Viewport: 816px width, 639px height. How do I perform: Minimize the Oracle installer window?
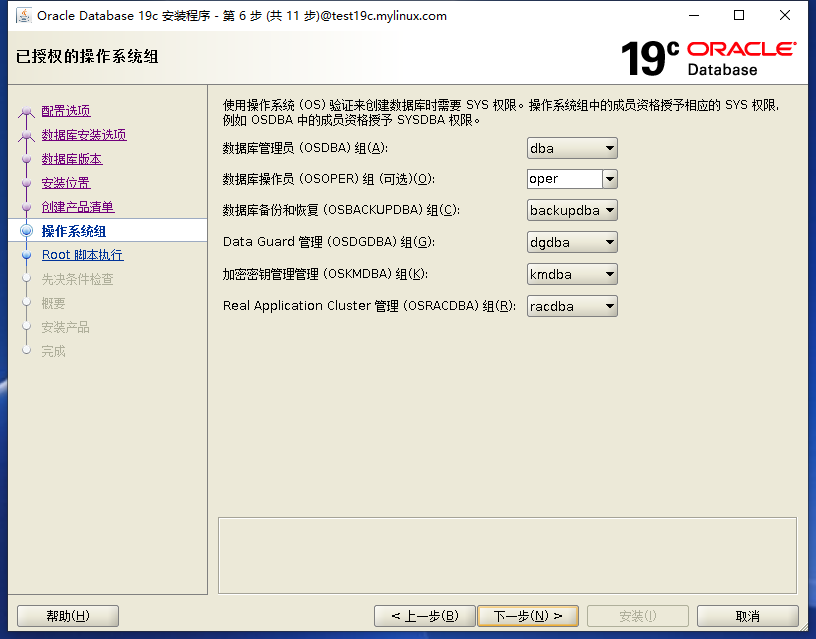694,16
